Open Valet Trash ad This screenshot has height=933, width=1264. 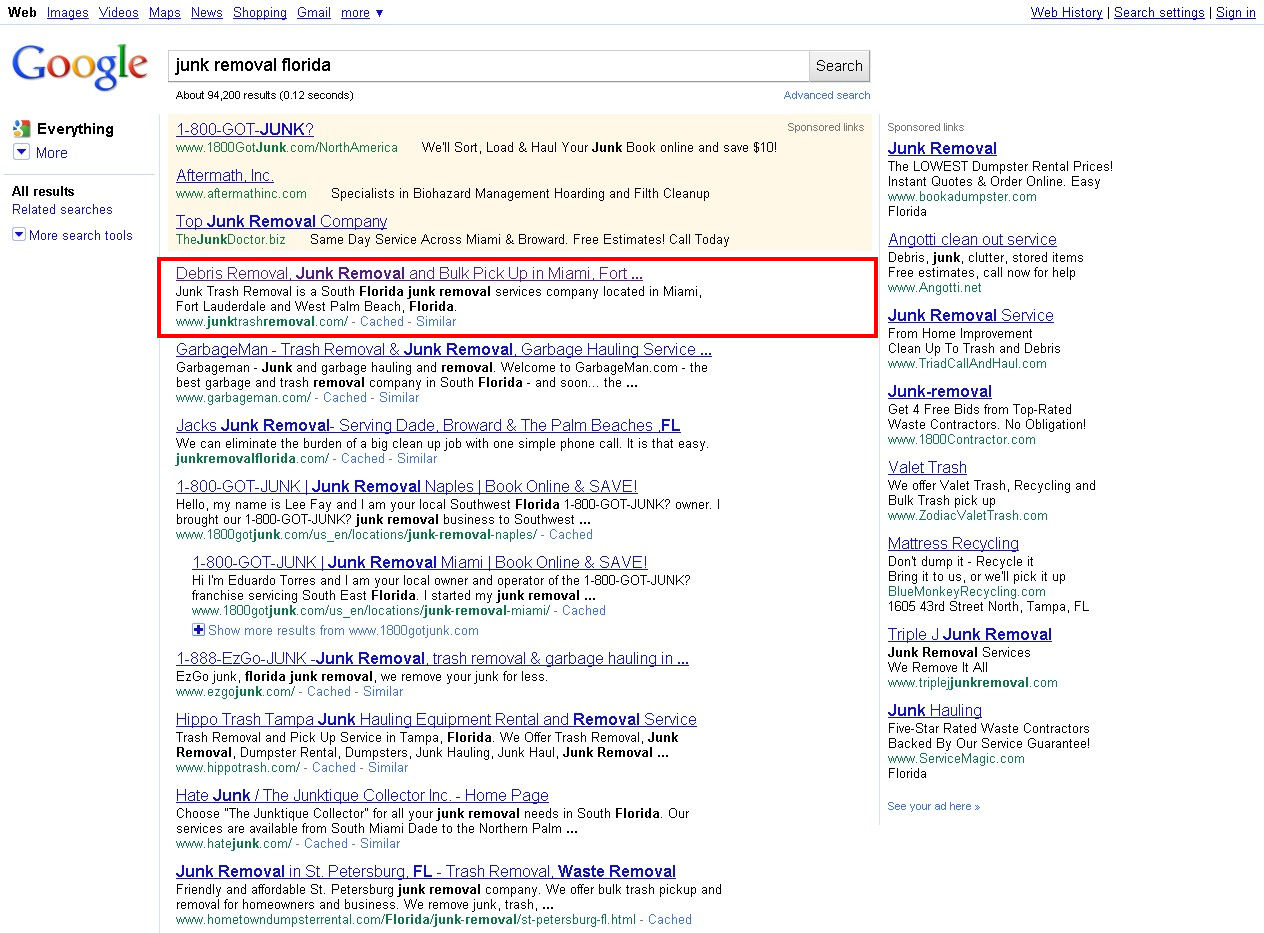point(927,467)
